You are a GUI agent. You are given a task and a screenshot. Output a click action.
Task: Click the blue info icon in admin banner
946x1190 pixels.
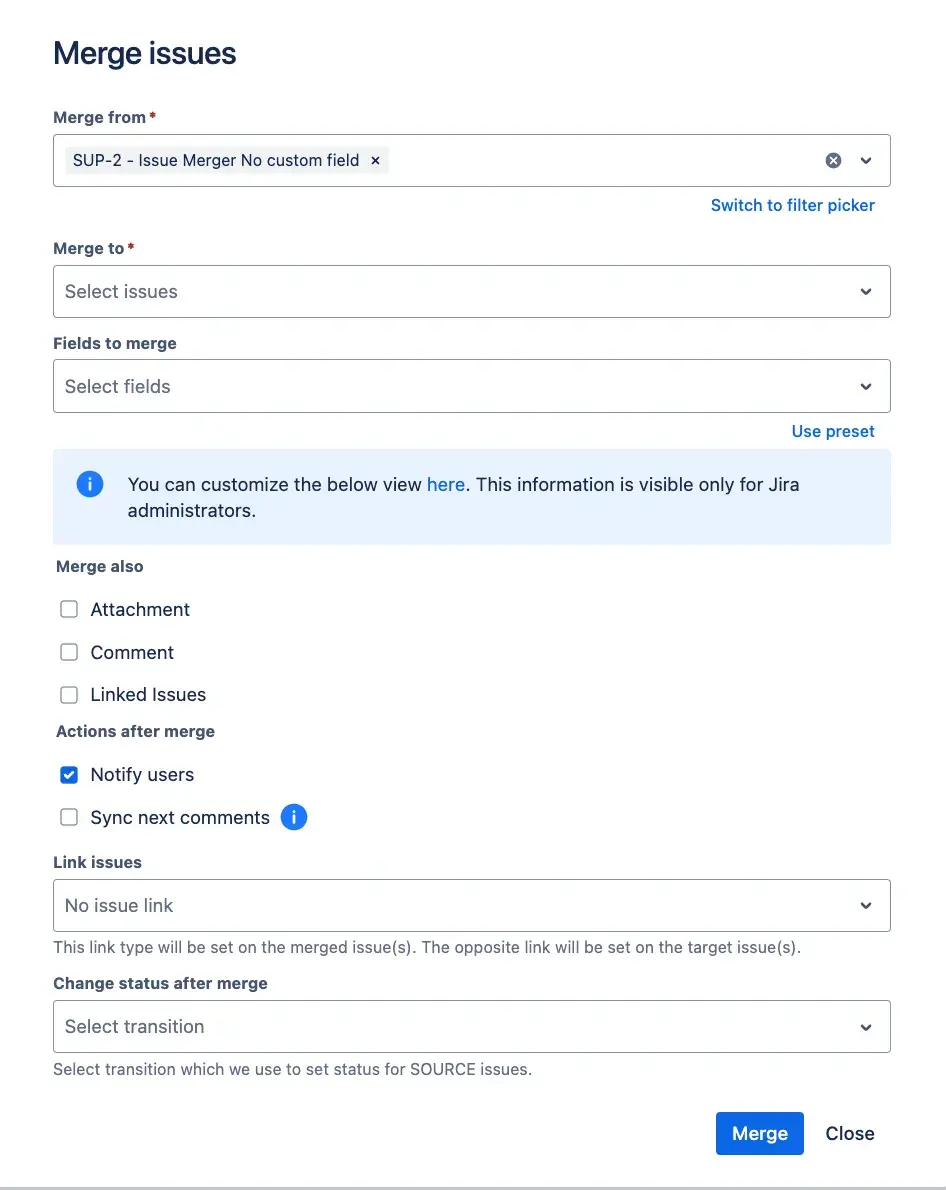point(90,485)
